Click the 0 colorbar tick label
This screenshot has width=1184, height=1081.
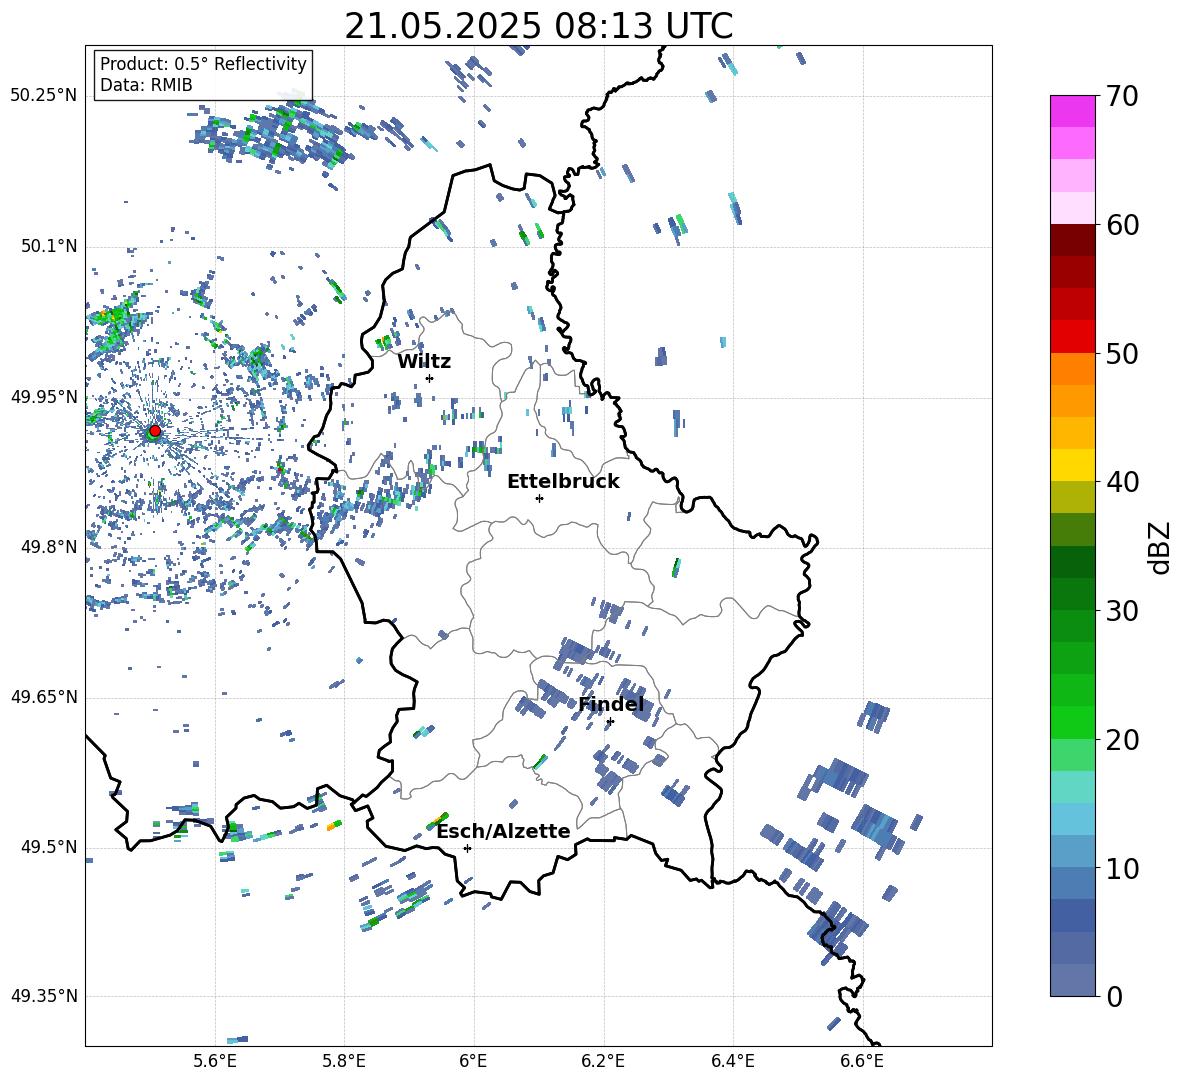[1115, 996]
